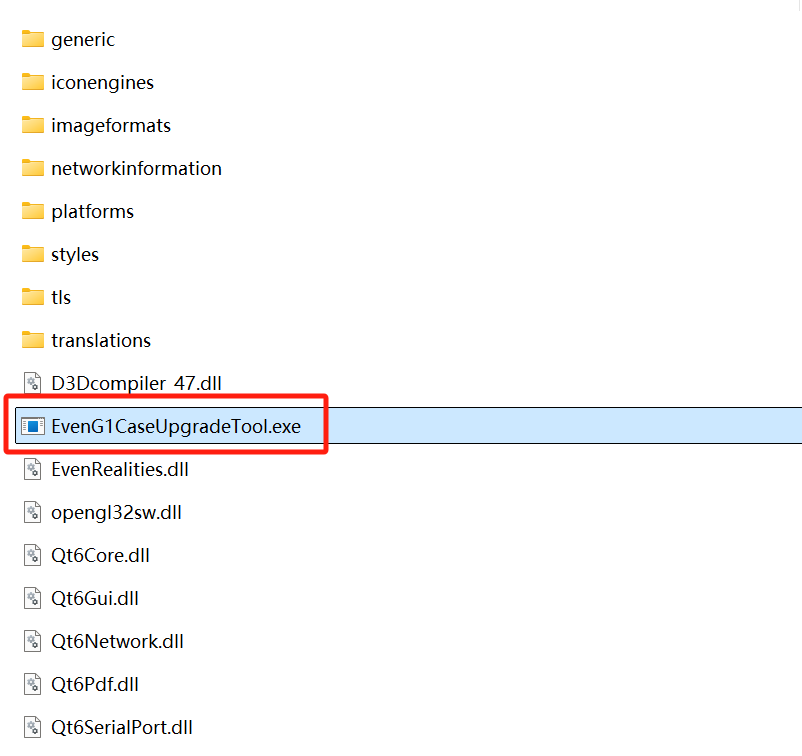Select the folder named generic

coord(83,40)
